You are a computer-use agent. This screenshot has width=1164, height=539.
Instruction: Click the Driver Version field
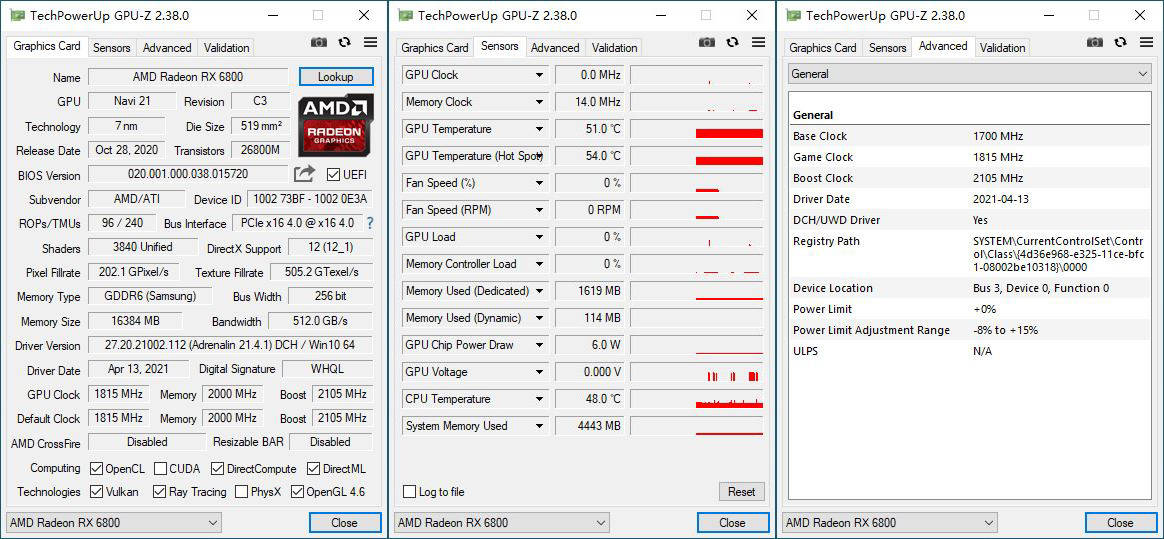[x=231, y=345]
